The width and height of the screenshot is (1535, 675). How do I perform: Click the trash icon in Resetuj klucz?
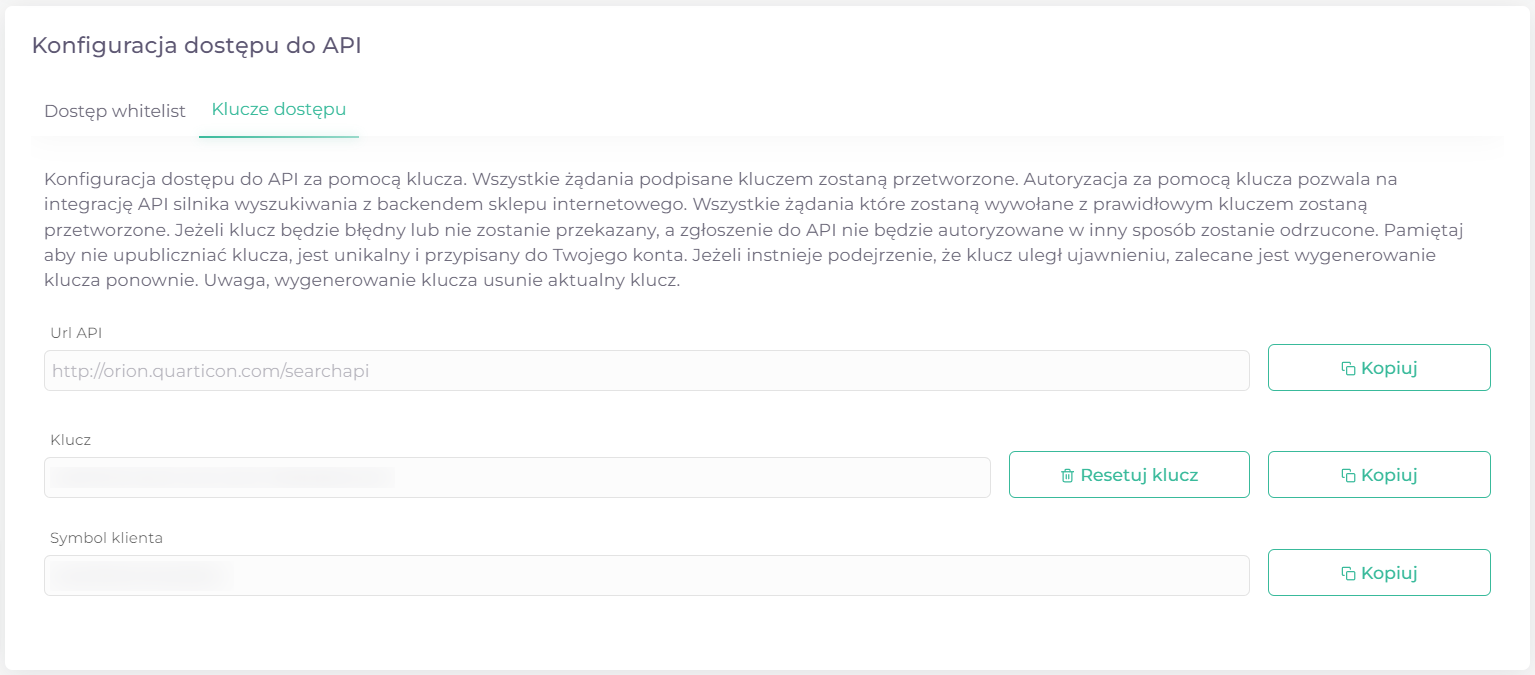1068,475
